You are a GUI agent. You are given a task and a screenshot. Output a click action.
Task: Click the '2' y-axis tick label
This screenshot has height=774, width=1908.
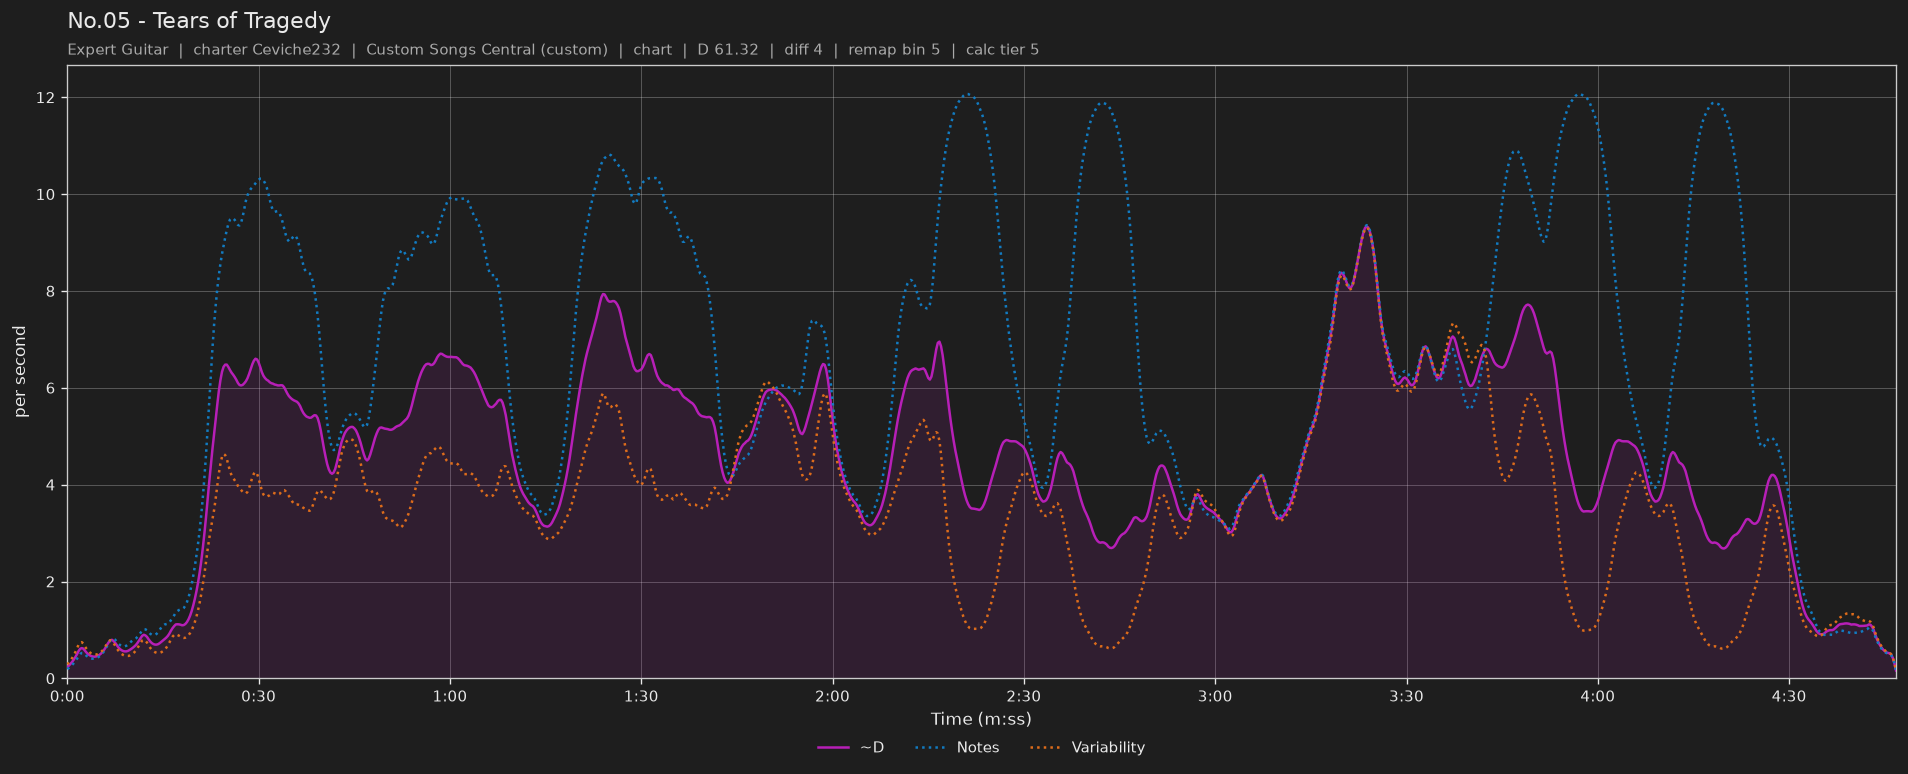51,583
